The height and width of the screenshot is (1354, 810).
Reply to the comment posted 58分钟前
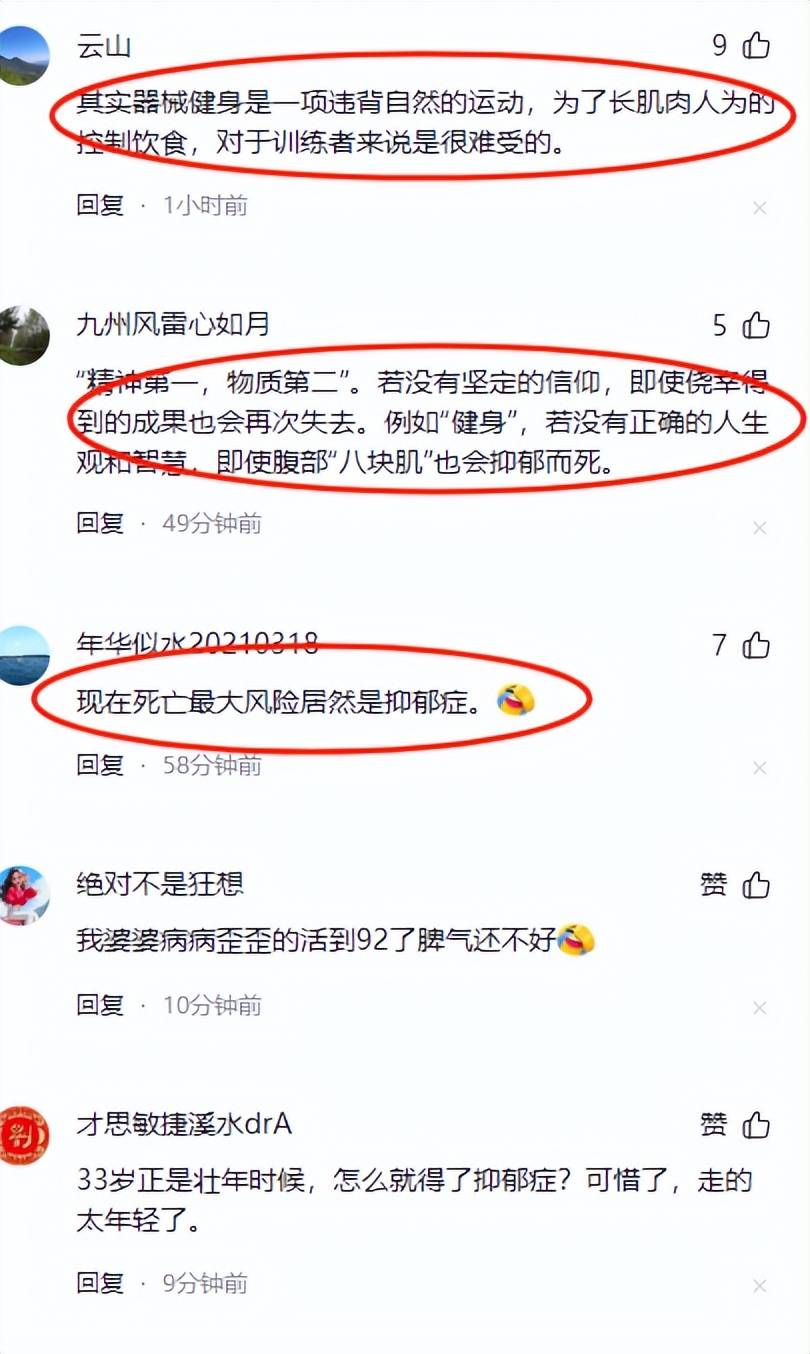[x=100, y=765]
